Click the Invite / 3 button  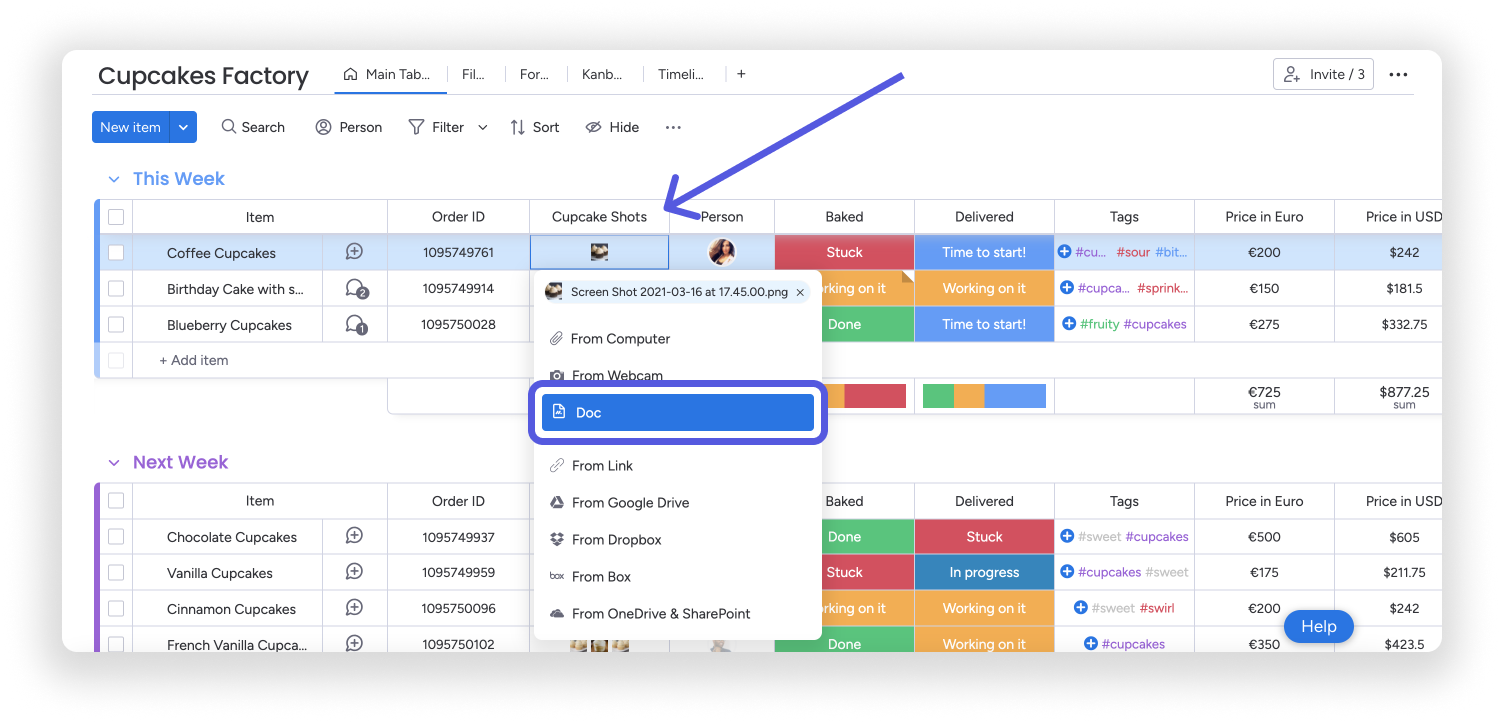1323,74
